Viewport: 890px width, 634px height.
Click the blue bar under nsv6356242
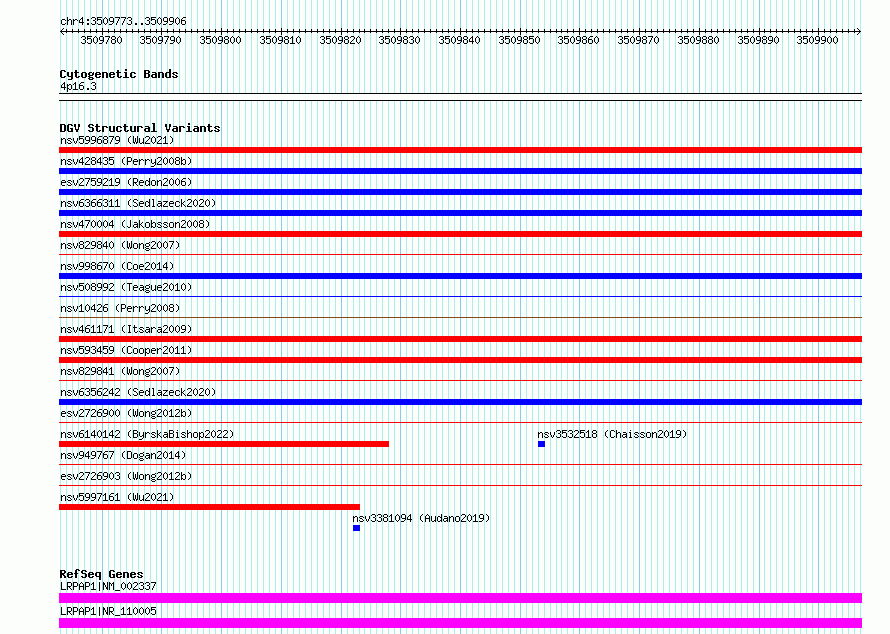pyautogui.click(x=460, y=402)
